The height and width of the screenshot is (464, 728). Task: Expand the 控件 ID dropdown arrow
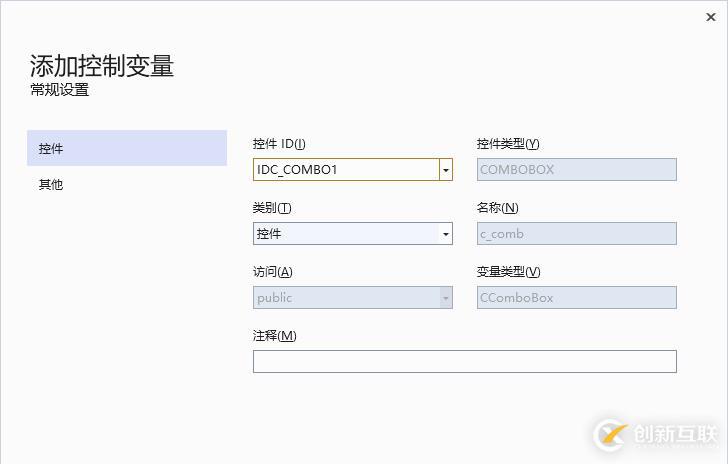pyautogui.click(x=445, y=170)
